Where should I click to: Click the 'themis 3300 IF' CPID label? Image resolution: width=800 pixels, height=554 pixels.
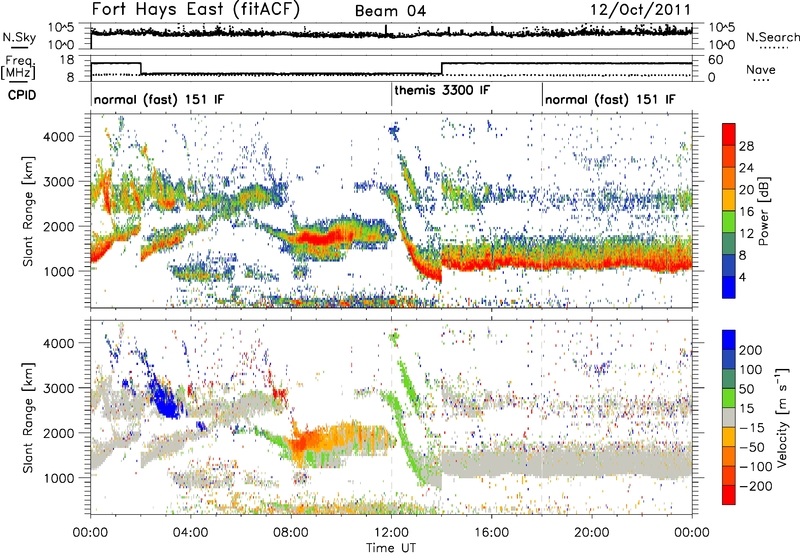pos(442,90)
